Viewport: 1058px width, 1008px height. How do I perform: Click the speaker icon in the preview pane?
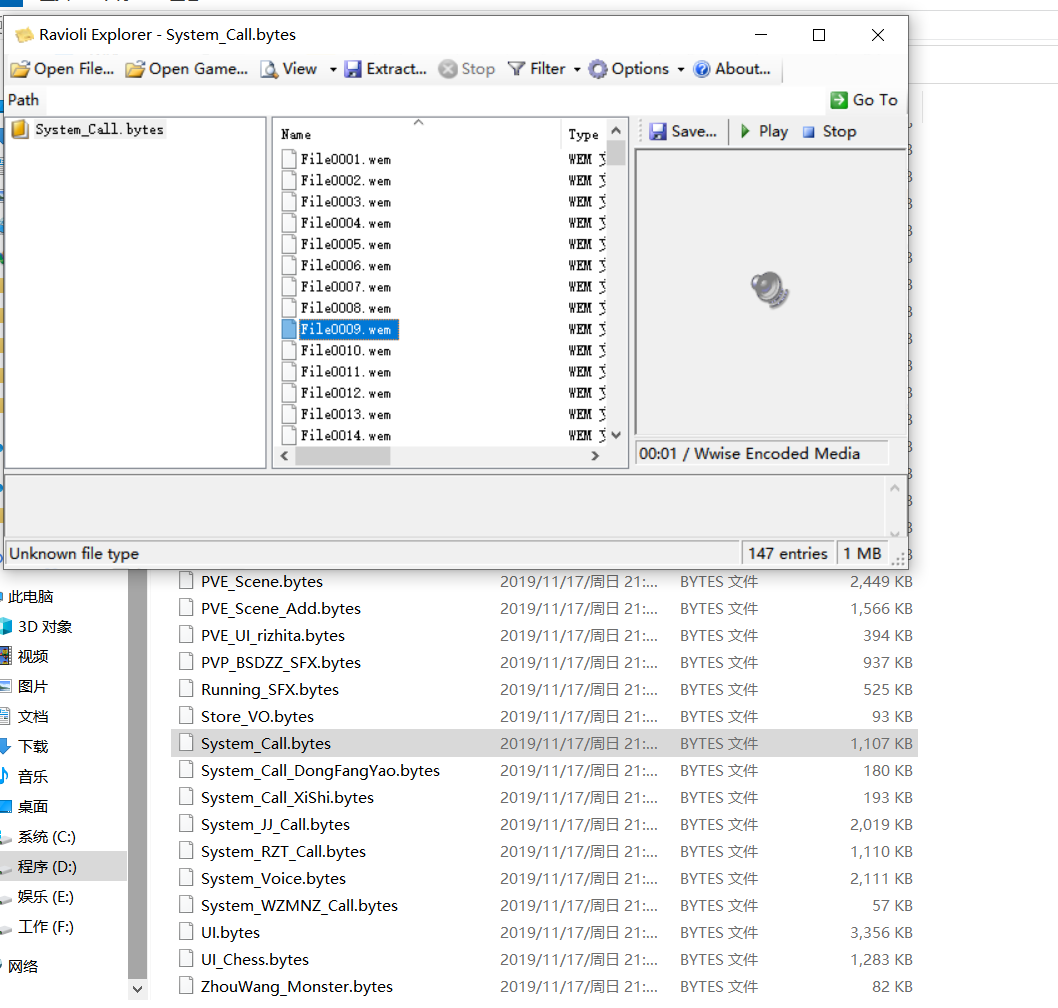(x=770, y=289)
